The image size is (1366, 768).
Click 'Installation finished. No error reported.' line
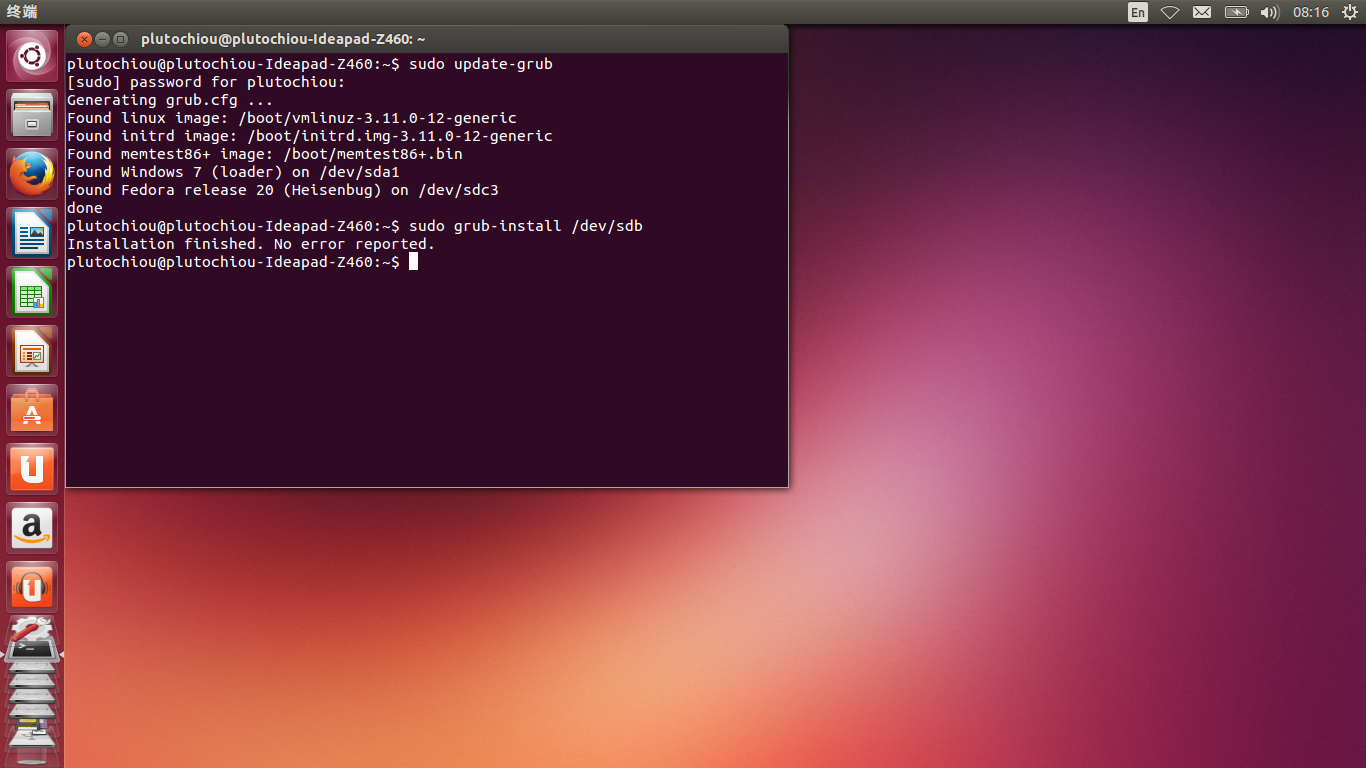coord(251,244)
